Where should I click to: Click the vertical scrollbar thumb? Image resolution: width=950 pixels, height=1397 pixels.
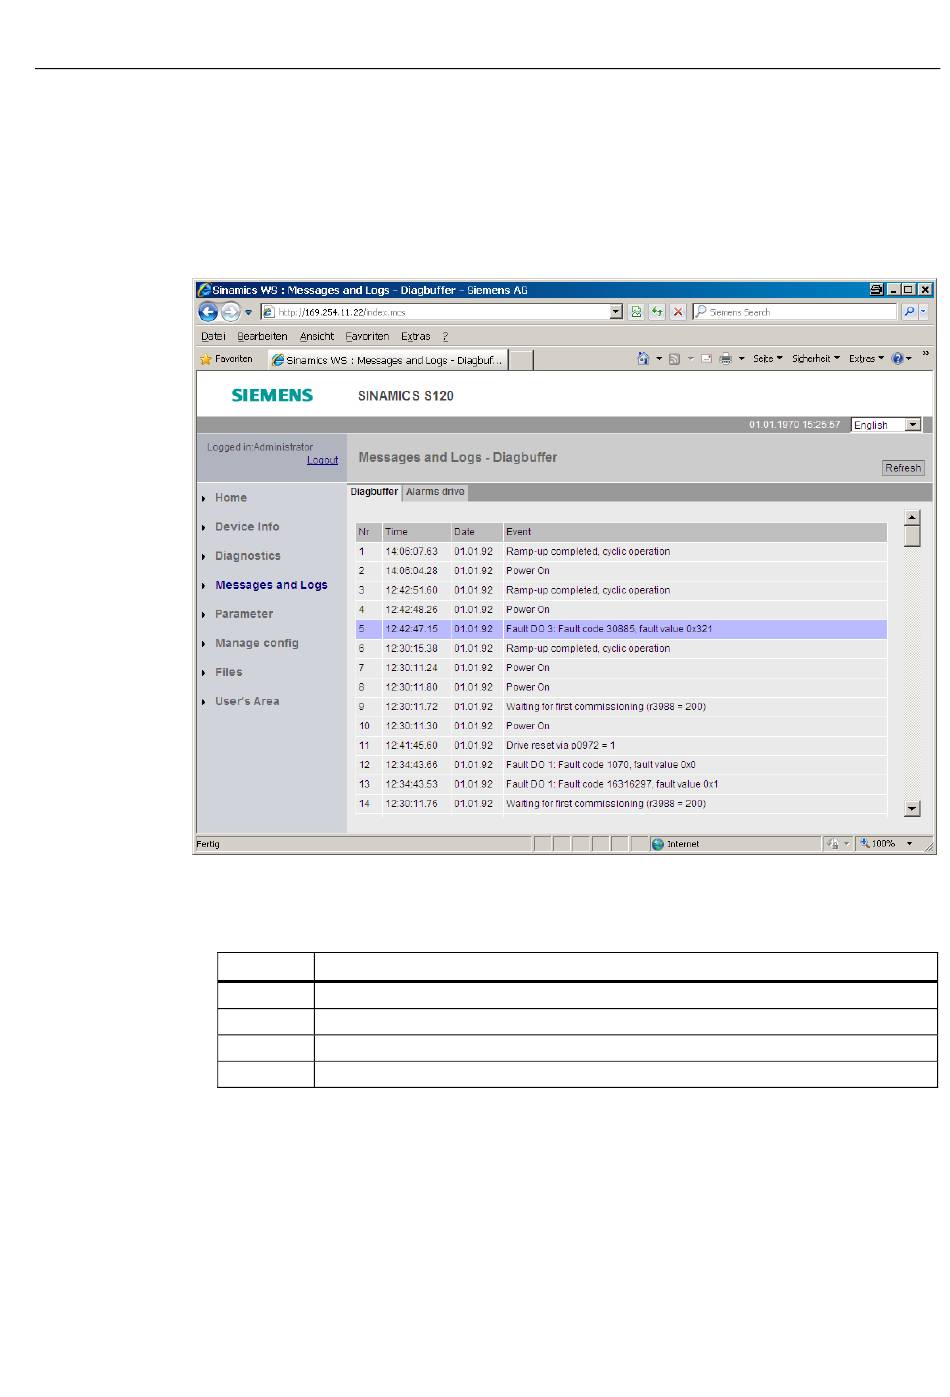point(912,536)
